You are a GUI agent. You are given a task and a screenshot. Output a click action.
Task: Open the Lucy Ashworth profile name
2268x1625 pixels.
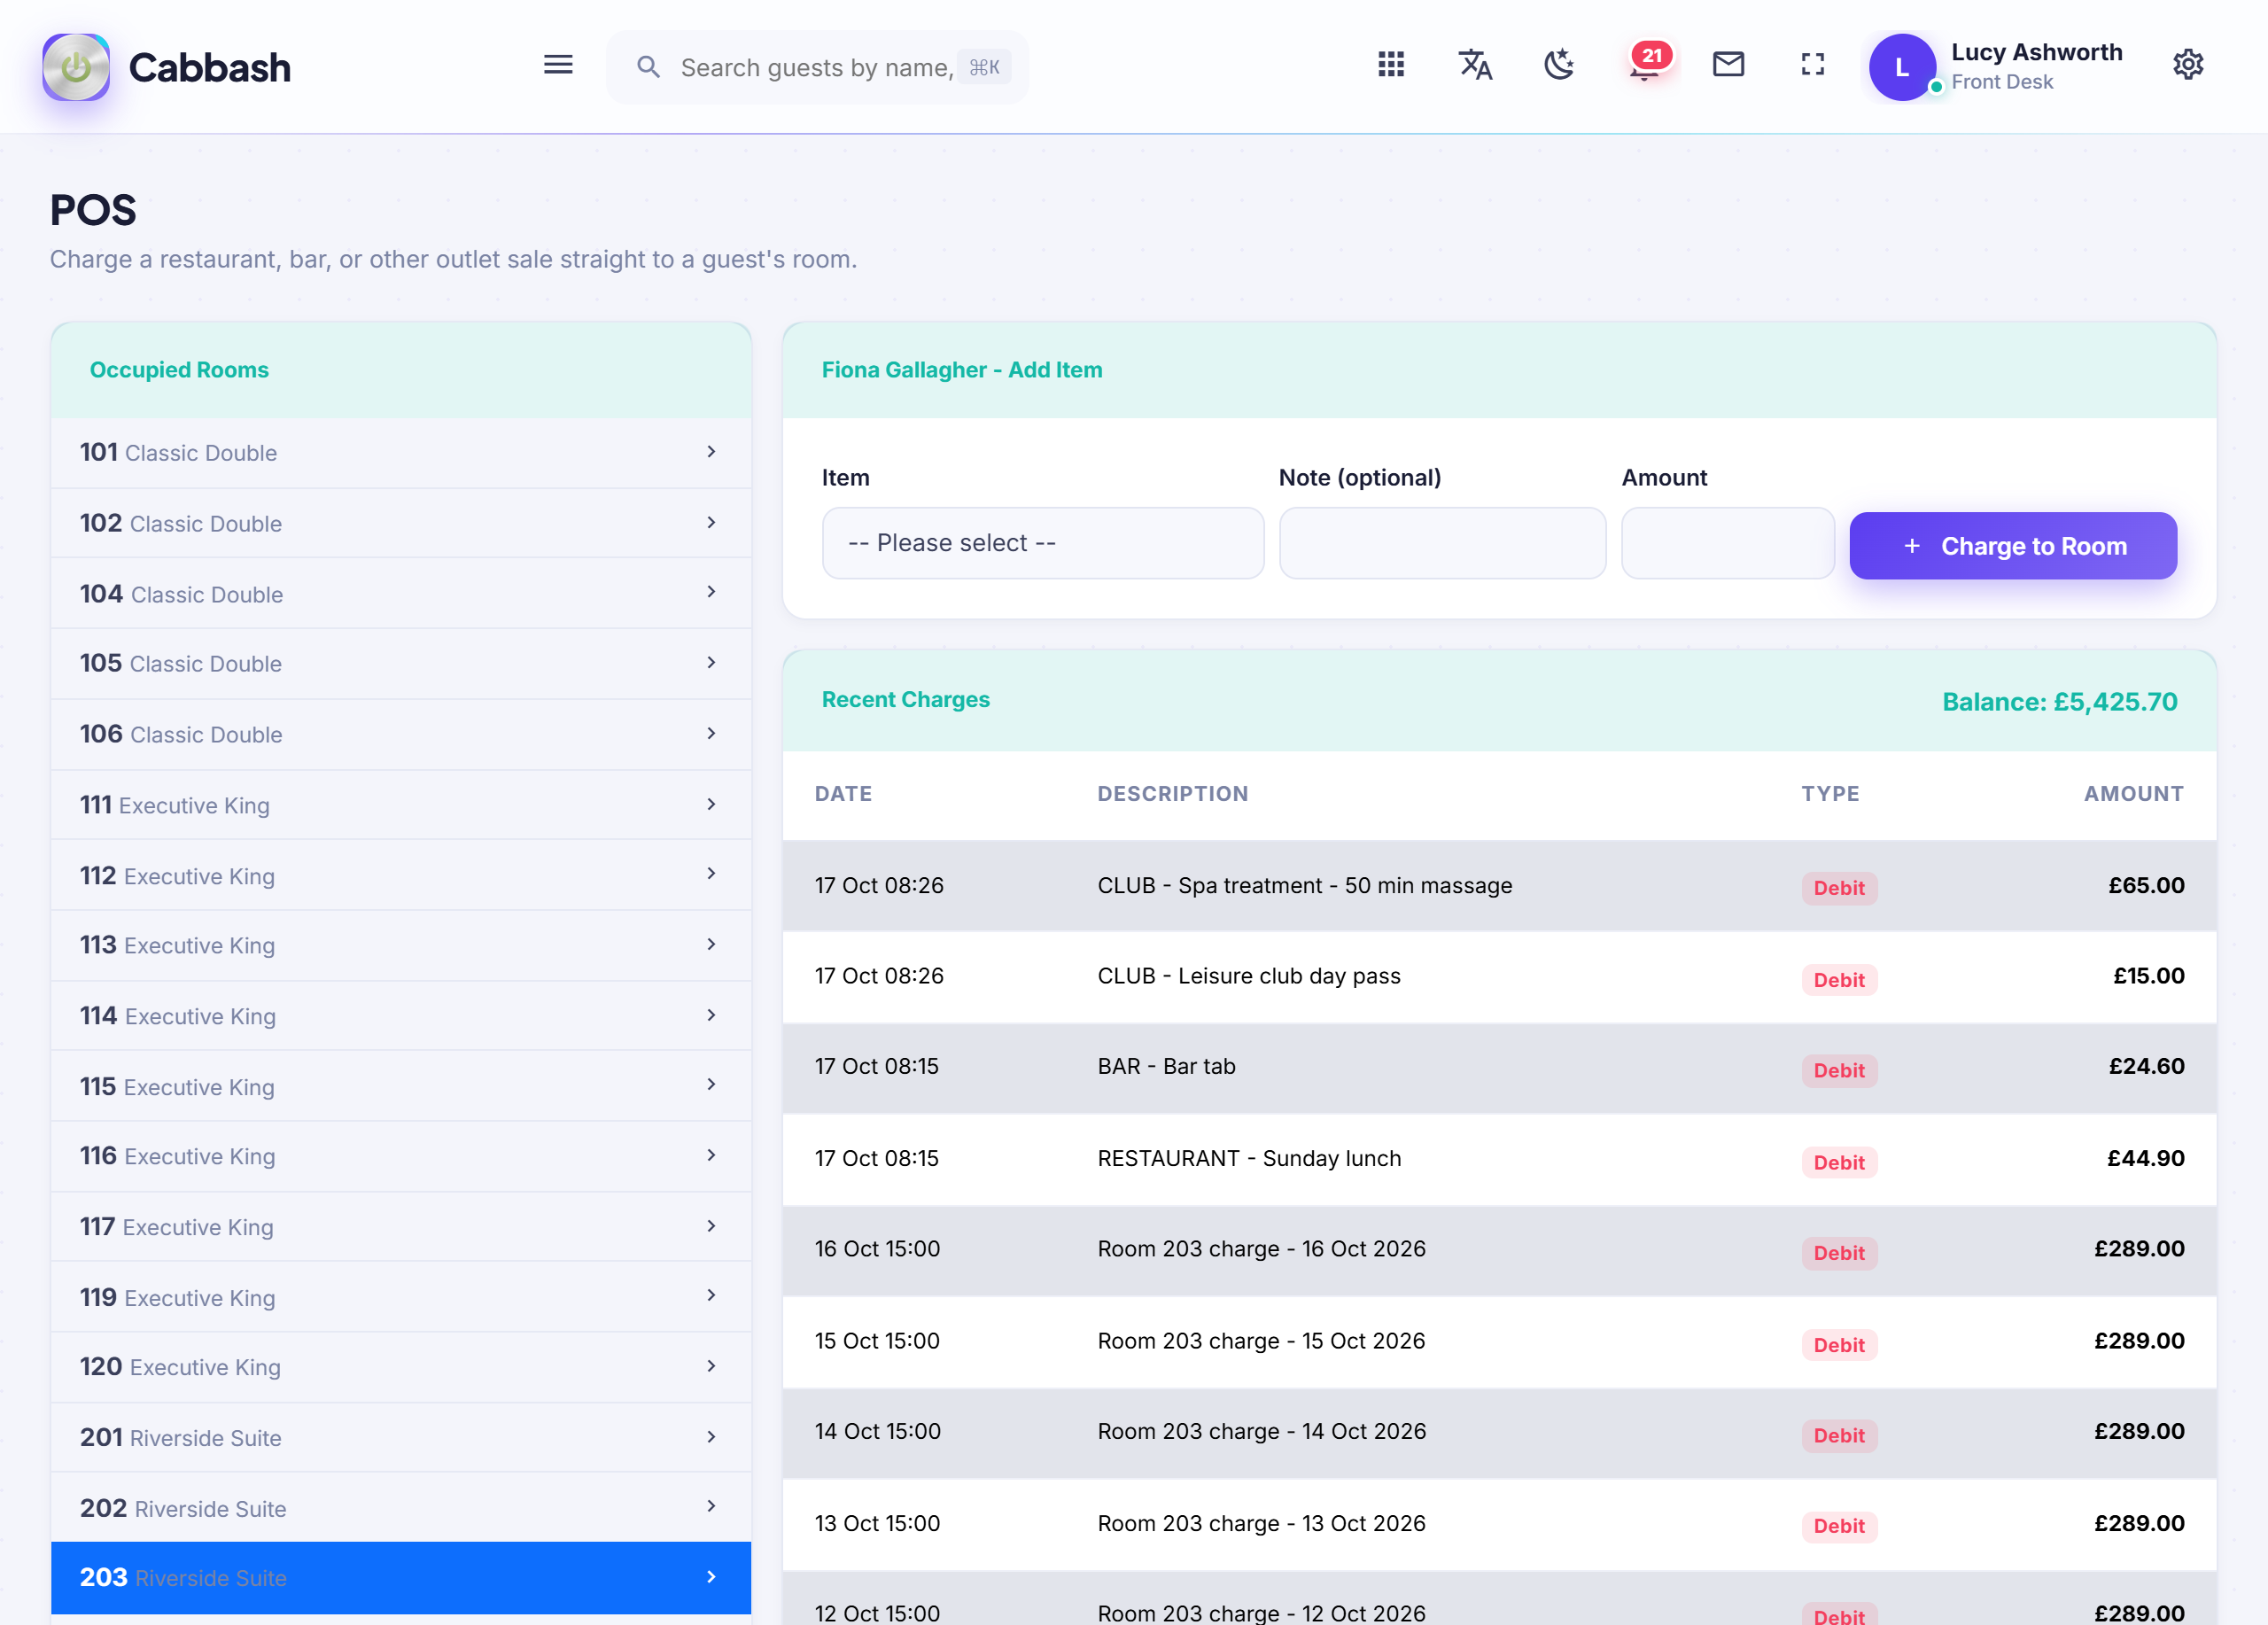click(2036, 52)
